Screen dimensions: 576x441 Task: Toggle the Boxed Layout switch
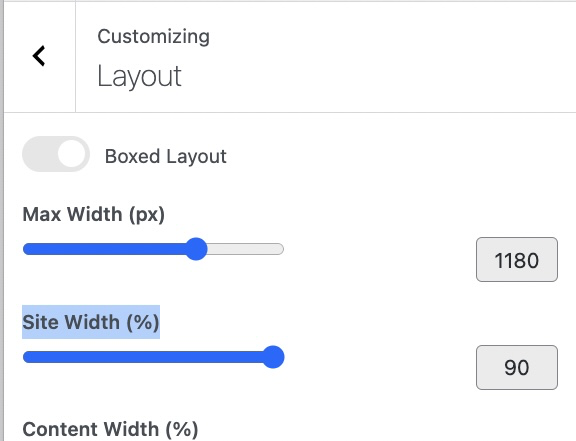pyautogui.click(x=56, y=154)
